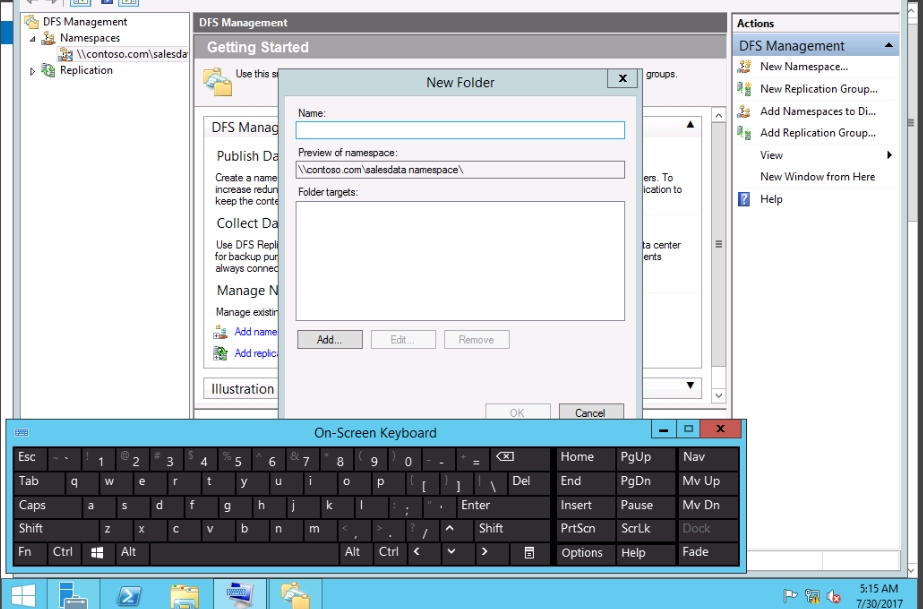Click the taskbar volume muted icon
This screenshot has width=923, height=609.
pyautogui.click(x=834, y=596)
